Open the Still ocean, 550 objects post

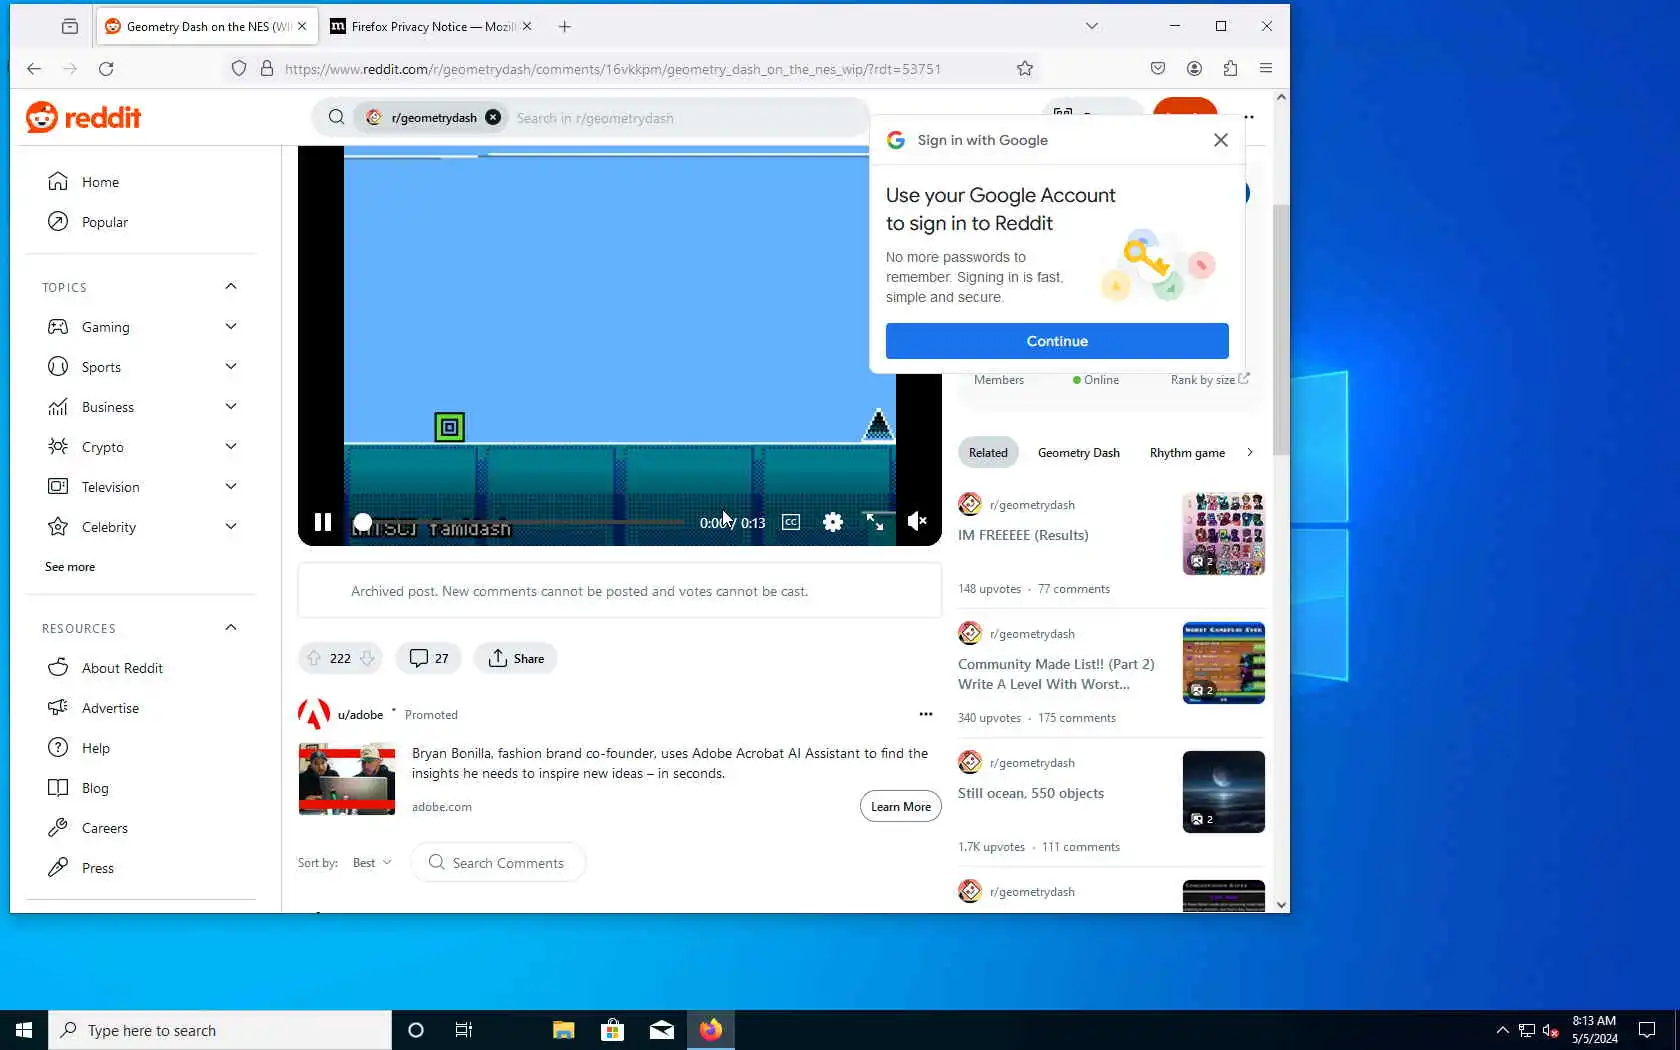coord(1031,793)
